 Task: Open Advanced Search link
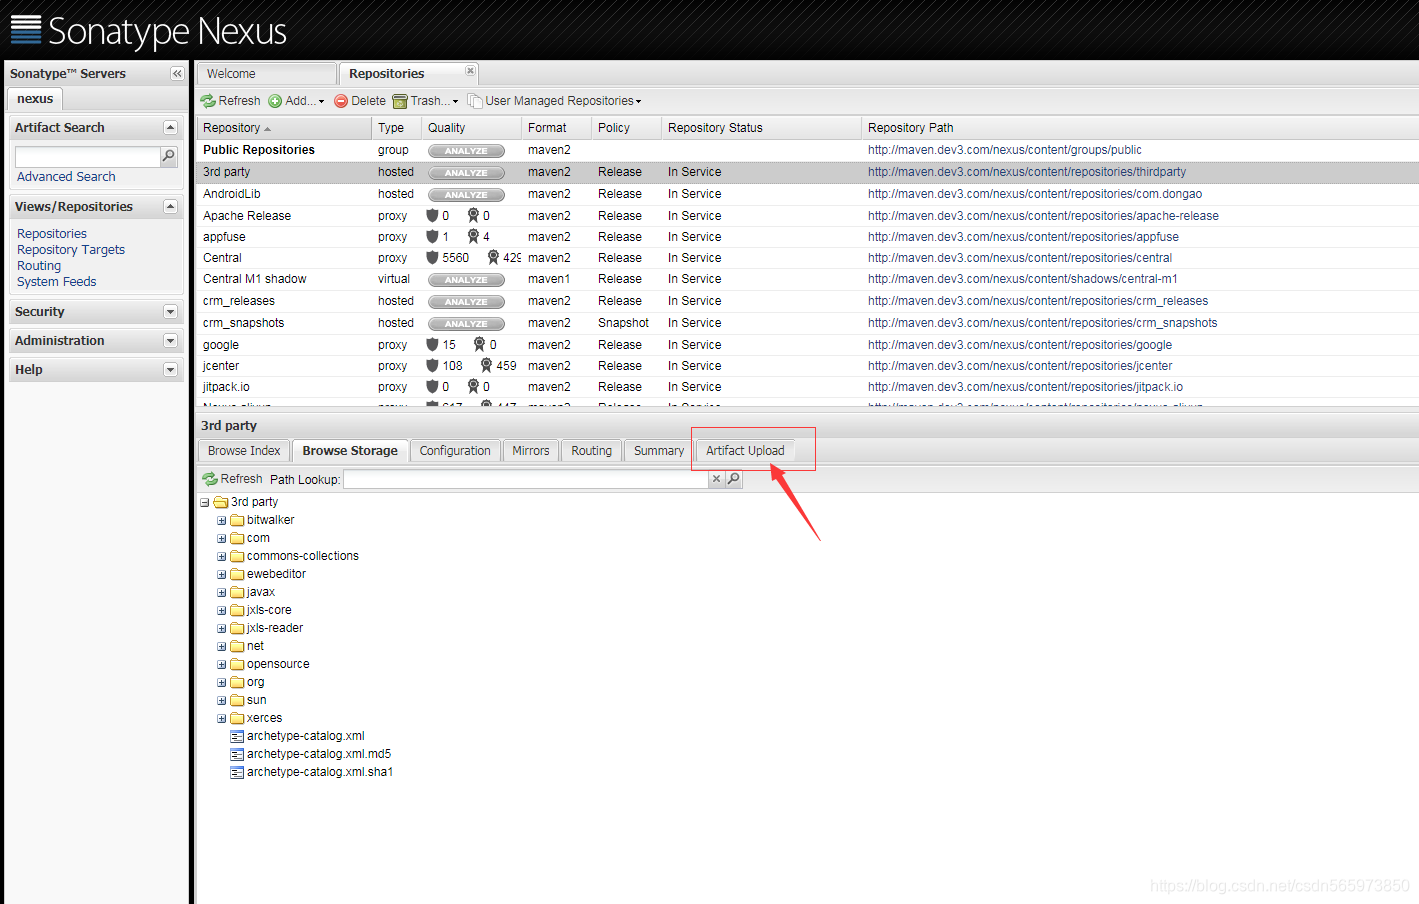click(66, 177)
